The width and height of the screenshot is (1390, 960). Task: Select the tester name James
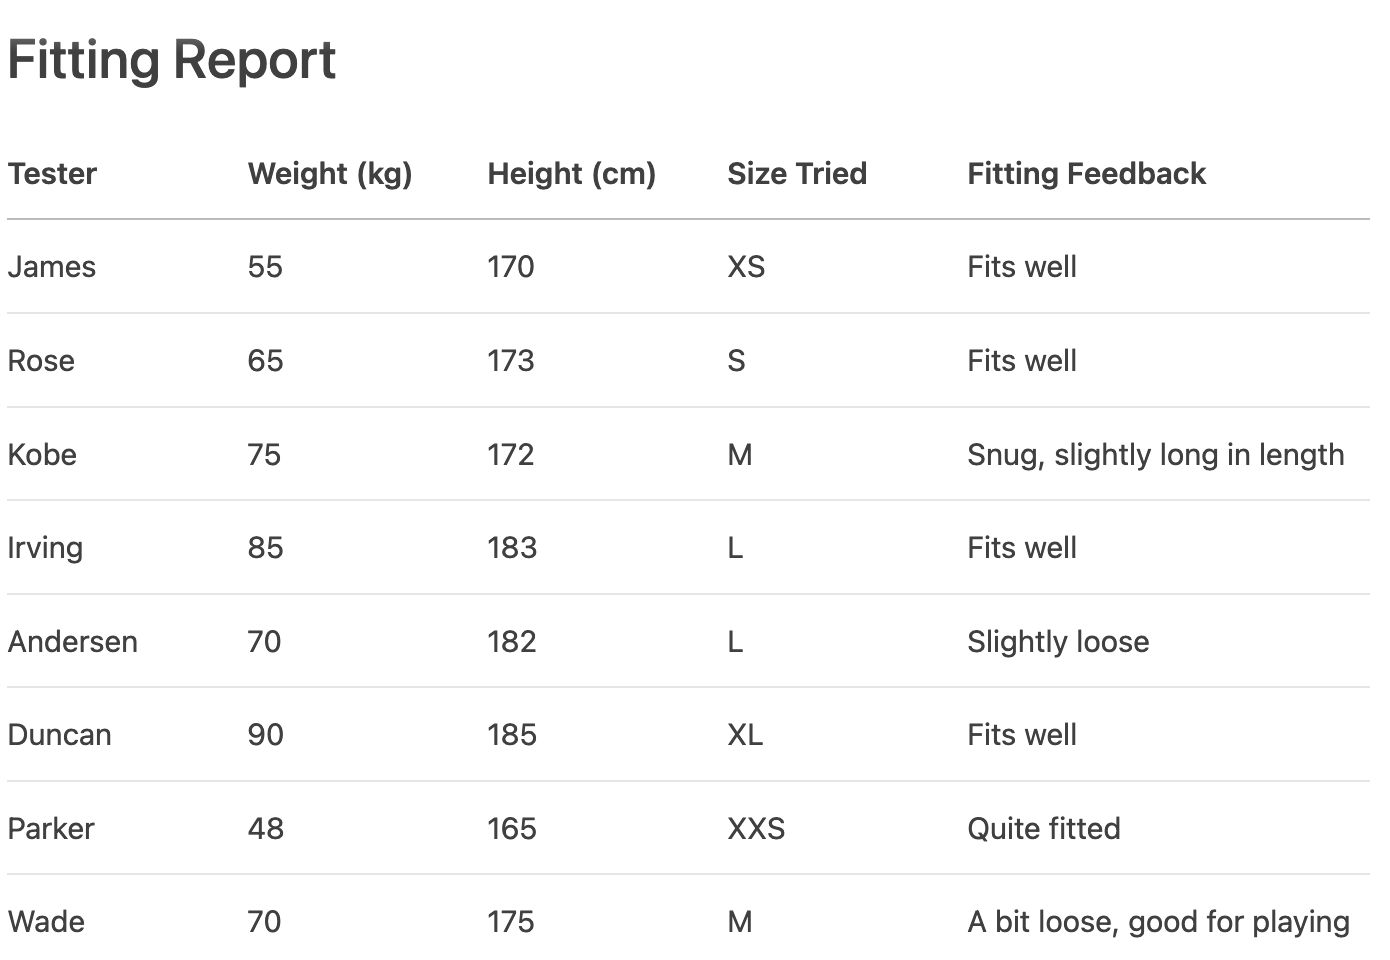52,267
